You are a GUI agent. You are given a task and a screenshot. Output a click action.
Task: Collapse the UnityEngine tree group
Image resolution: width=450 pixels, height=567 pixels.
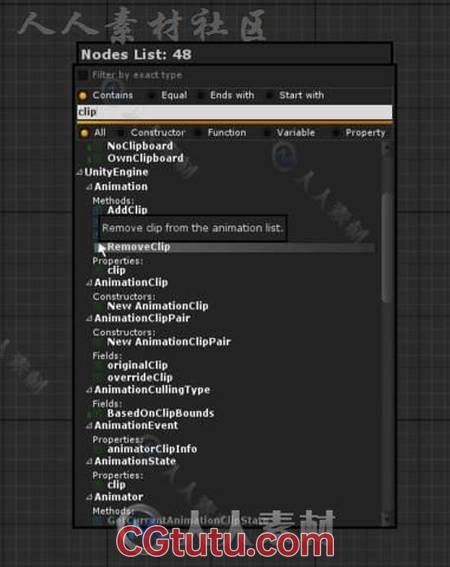pyautogui.click(x=80, y=172)
